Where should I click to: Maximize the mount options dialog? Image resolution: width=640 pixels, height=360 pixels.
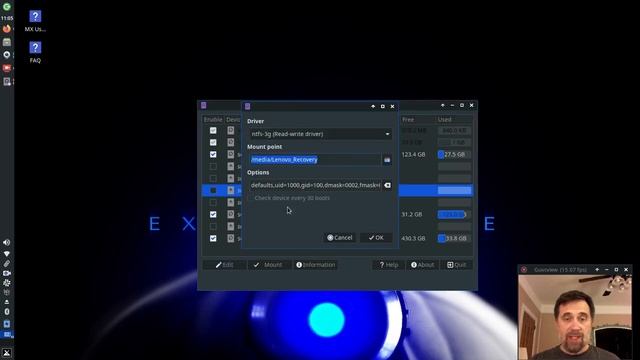coord(382,107)
